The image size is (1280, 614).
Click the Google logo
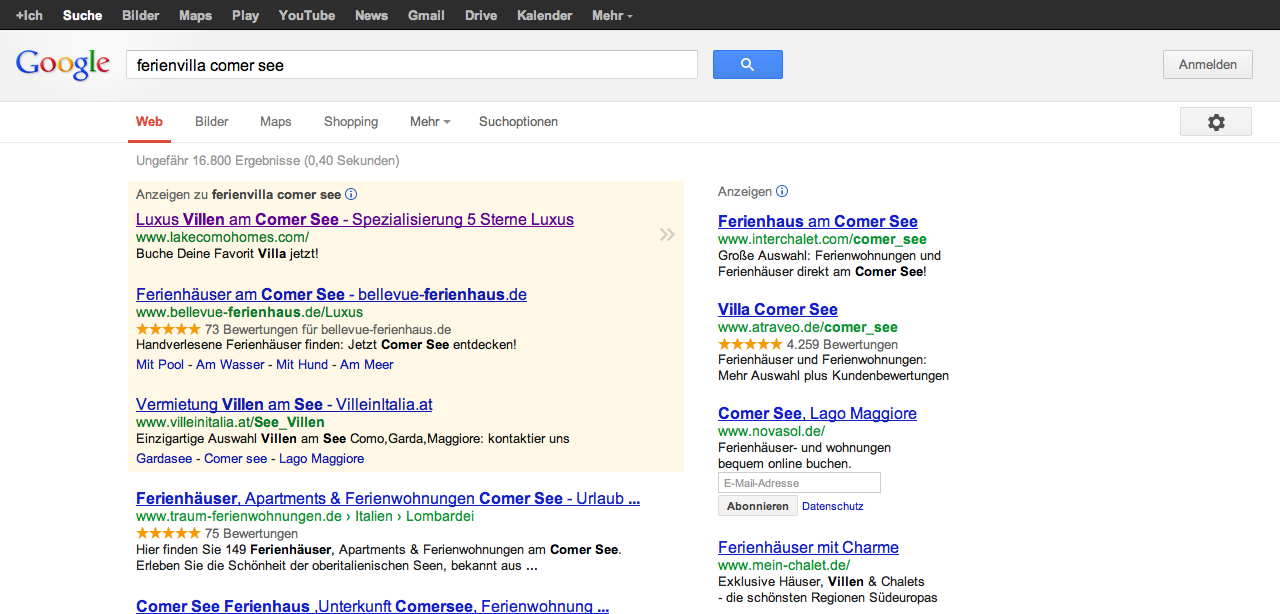click(63, 65)
